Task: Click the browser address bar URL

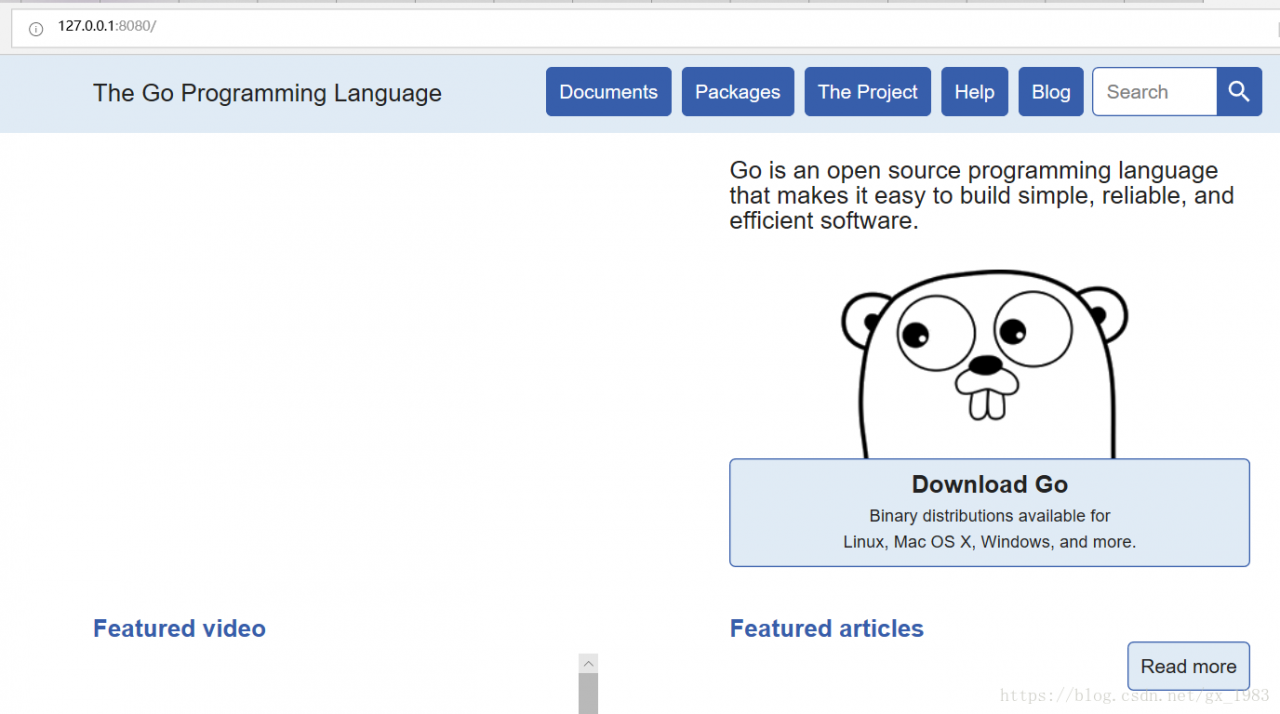Action: (x=107, y=27)
